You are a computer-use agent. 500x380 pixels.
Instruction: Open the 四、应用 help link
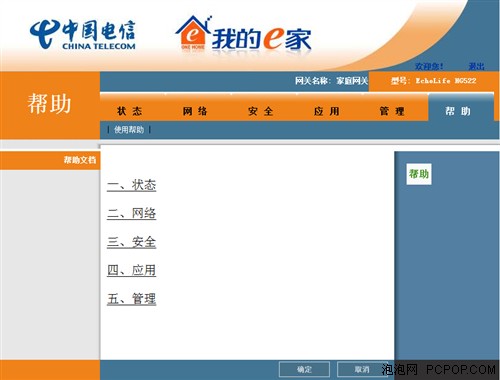pyautogui.click(x=131, y=270)
